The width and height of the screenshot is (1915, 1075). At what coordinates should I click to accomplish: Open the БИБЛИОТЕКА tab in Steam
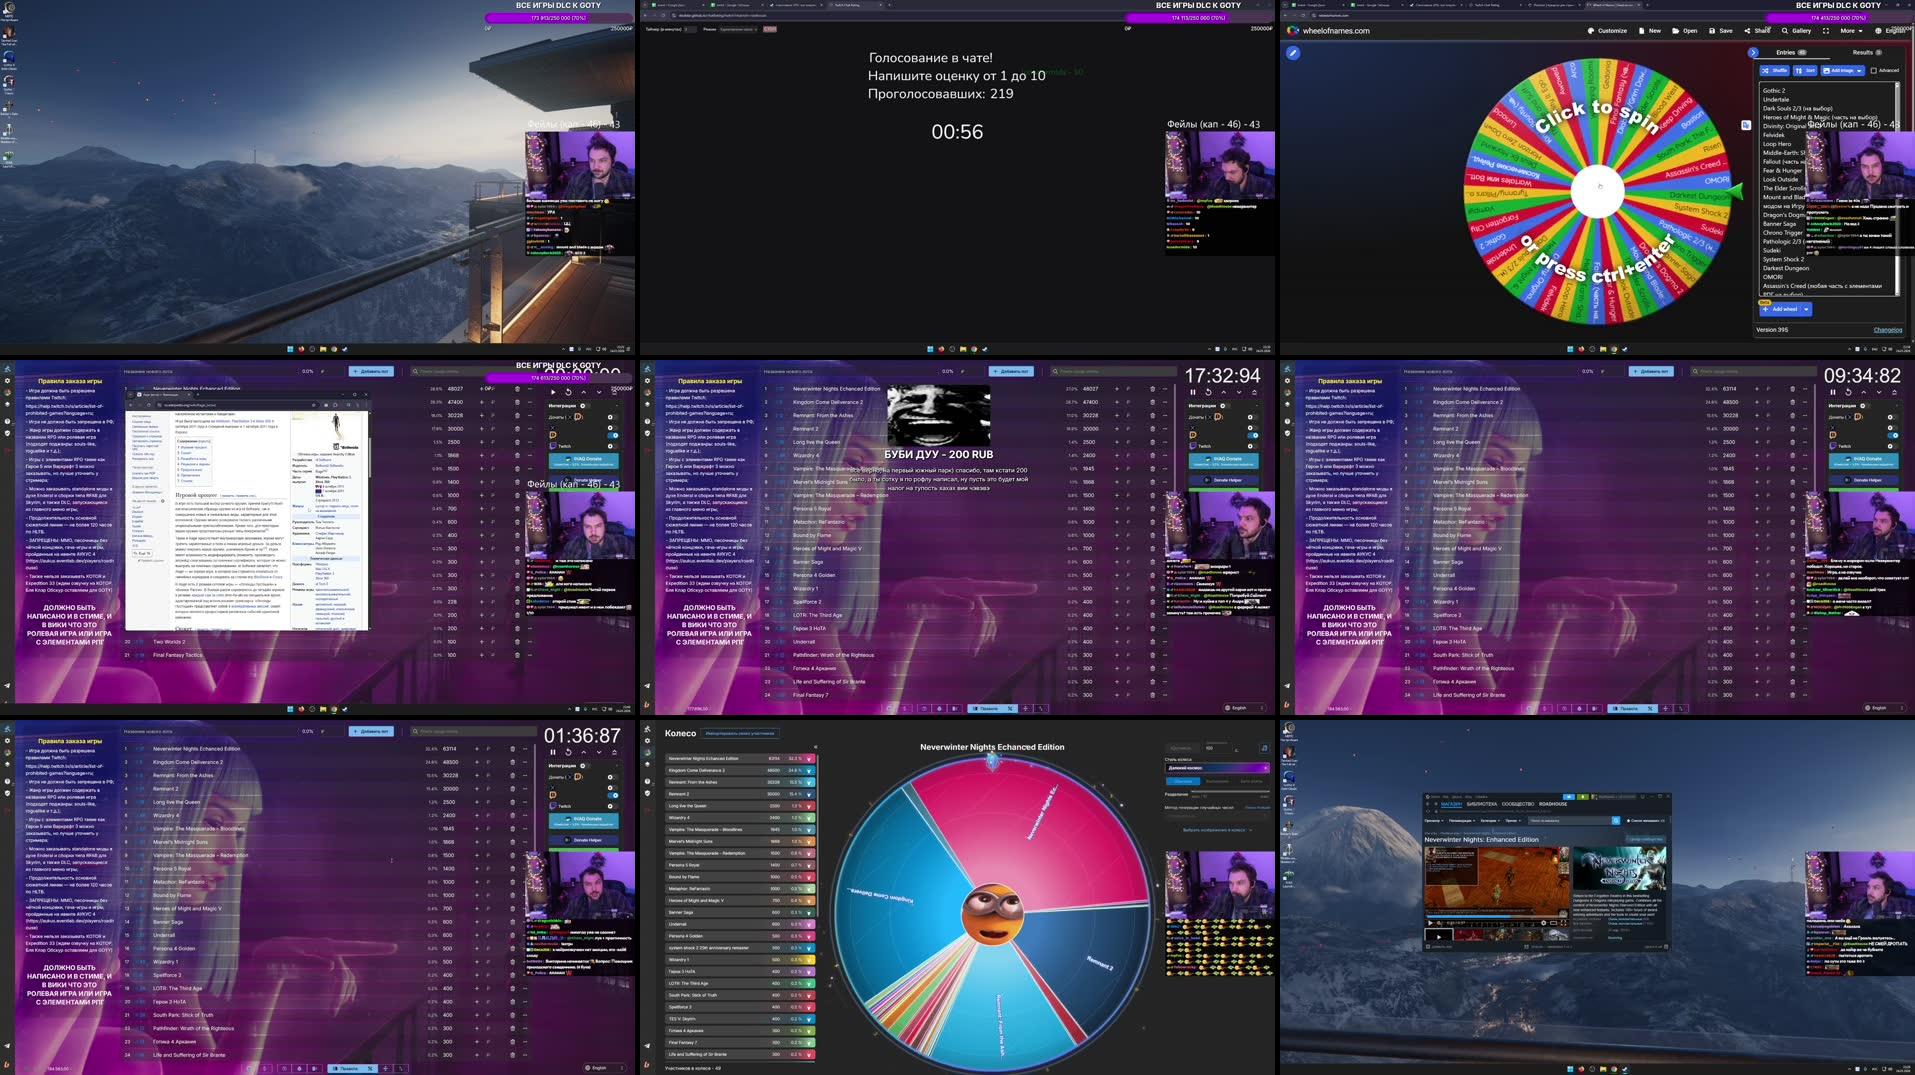tap(1481, 804)
